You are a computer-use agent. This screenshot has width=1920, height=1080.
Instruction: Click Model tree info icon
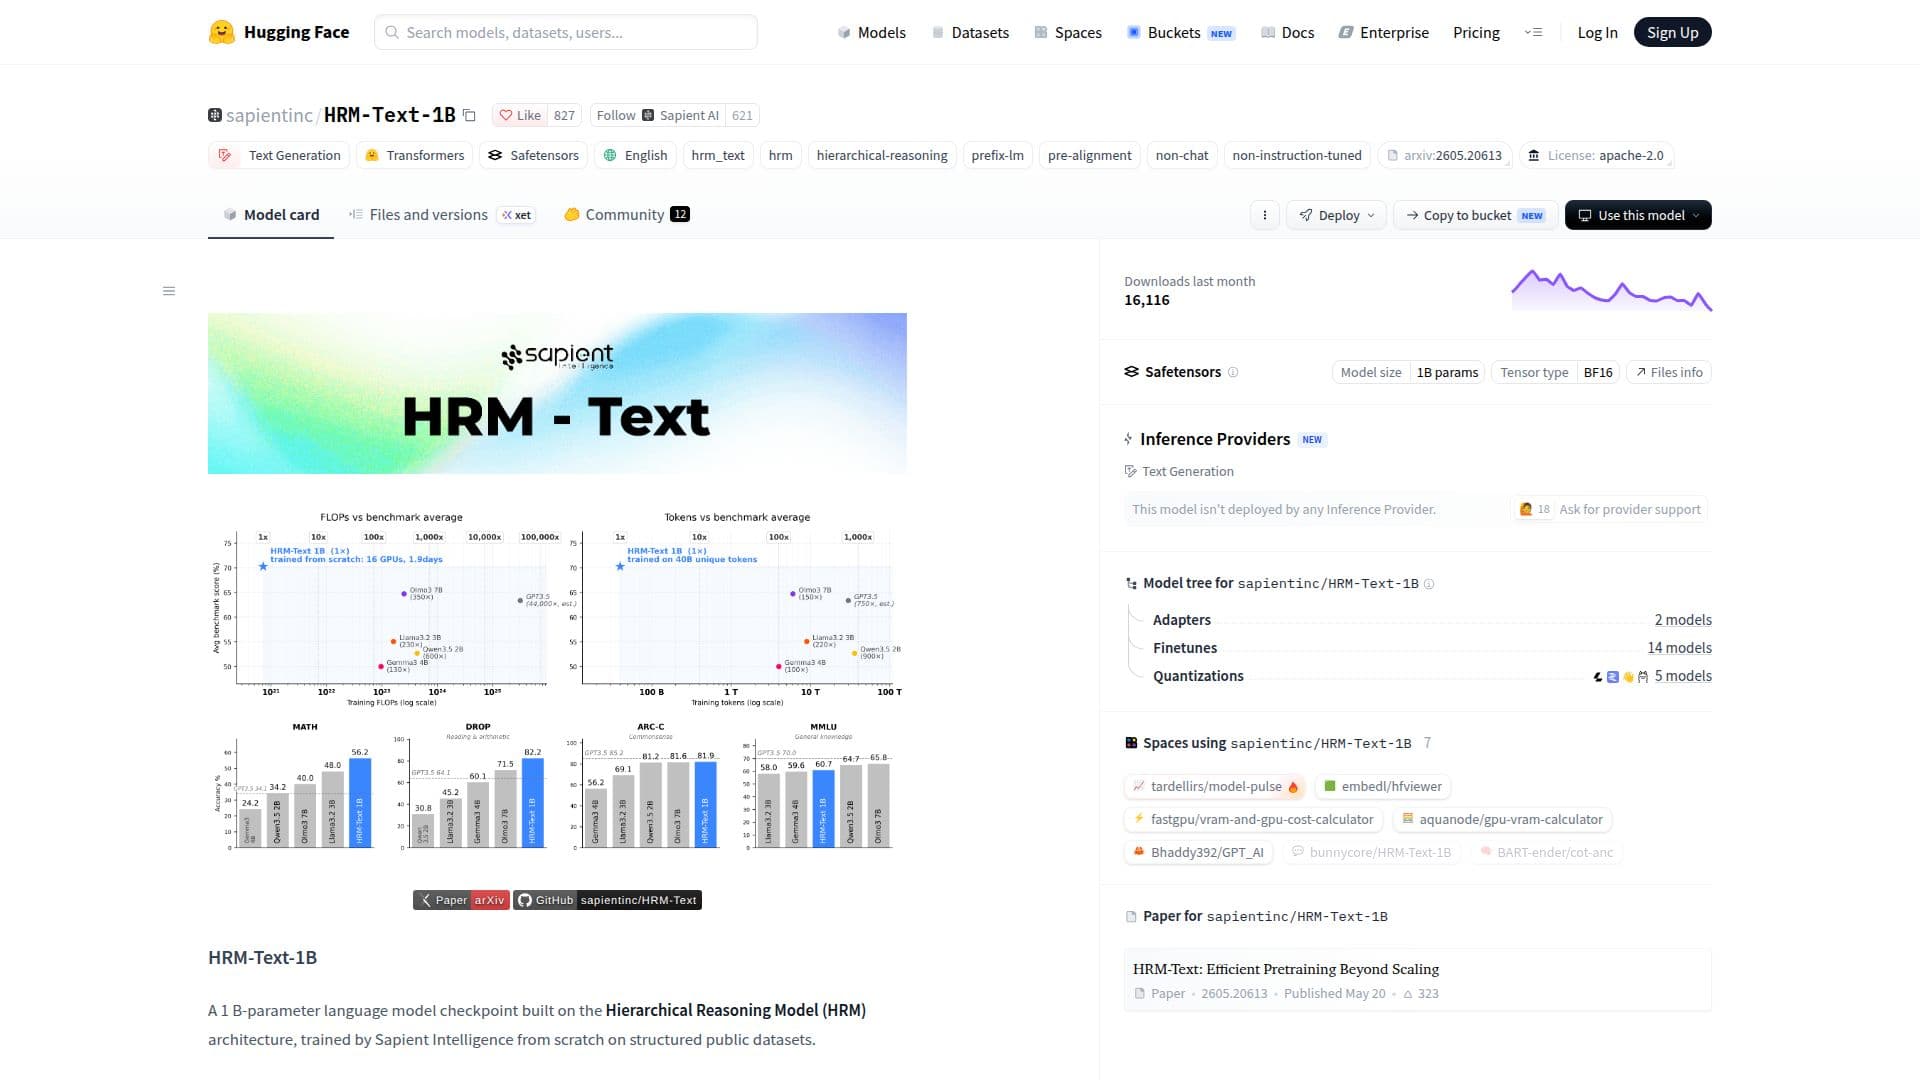pyautogui.click(x=1429, y=584)
